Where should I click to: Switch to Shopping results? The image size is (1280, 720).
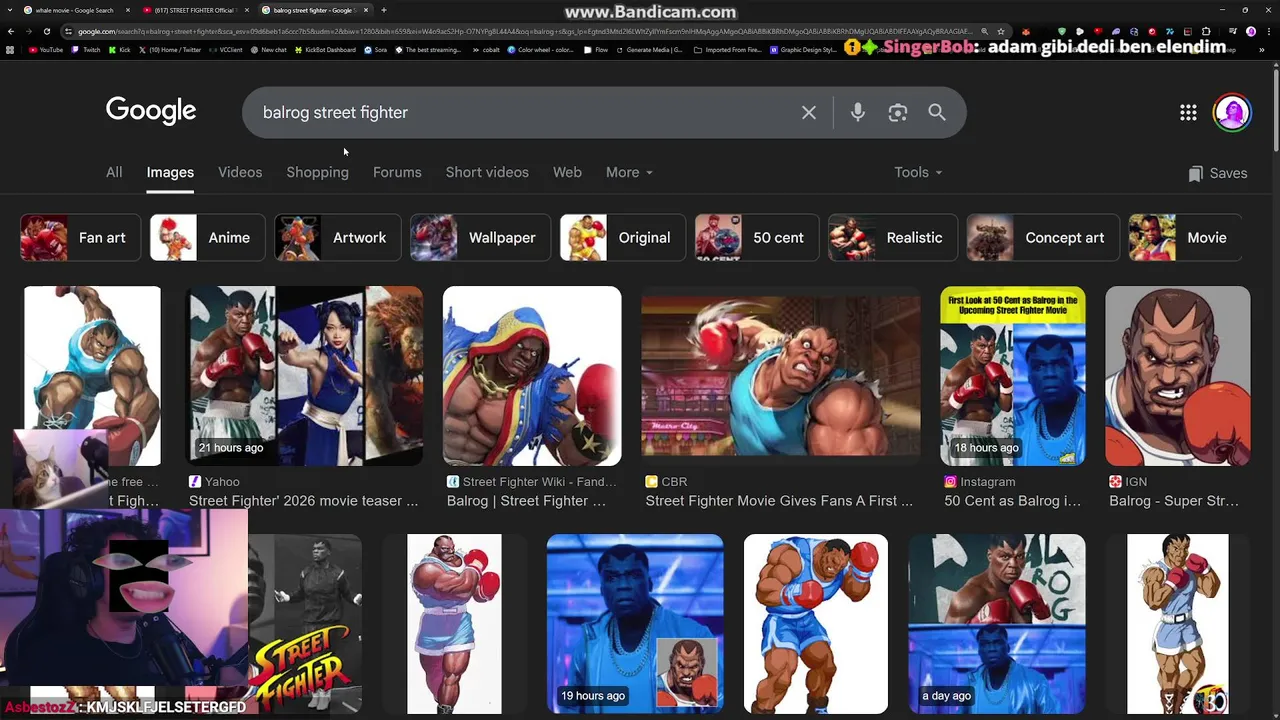(x=317, y=173)
